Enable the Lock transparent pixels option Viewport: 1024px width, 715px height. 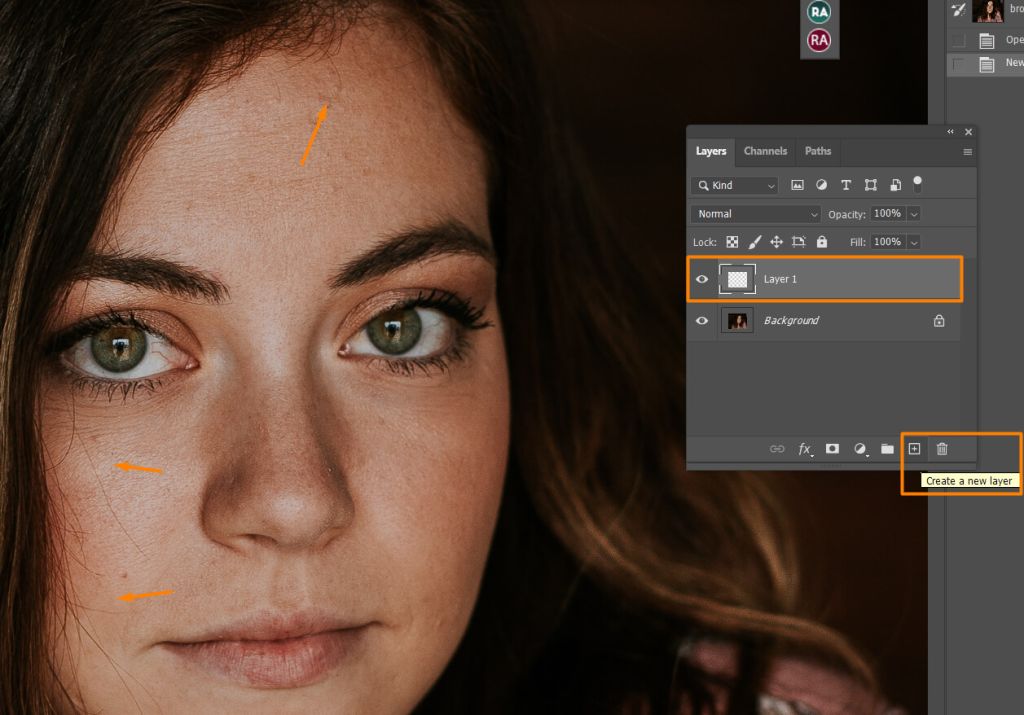[733, 241]
